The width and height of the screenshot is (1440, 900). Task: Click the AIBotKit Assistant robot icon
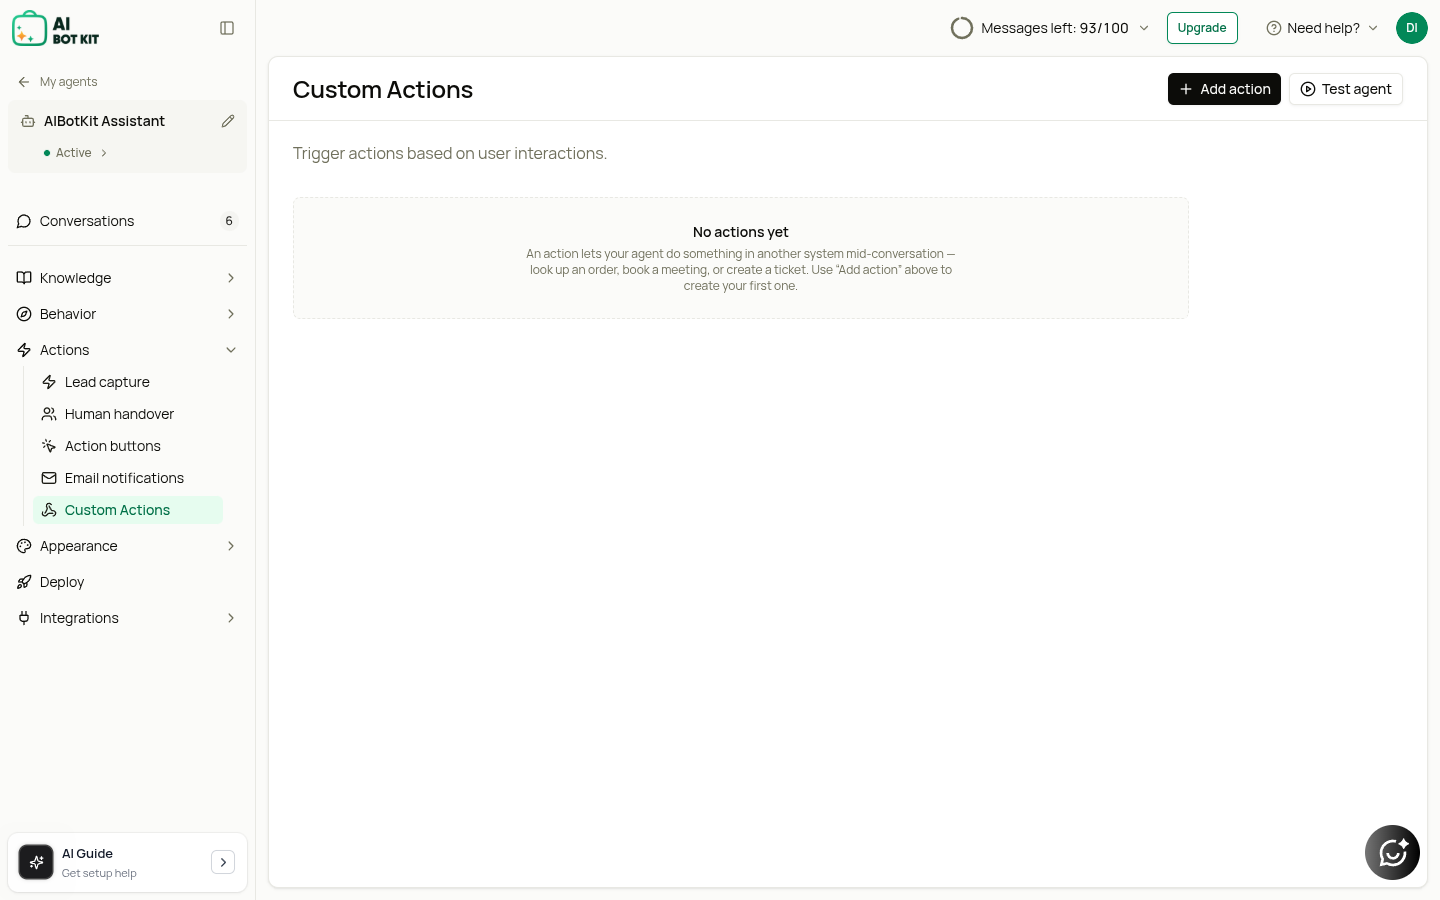coord(28,121)
